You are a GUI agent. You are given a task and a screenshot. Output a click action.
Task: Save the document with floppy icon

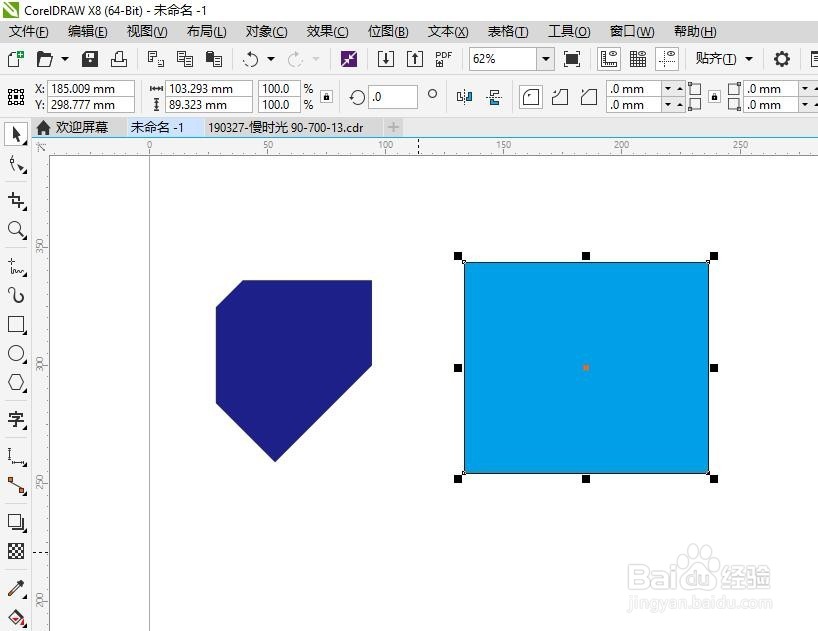click(x=90, y=59)
